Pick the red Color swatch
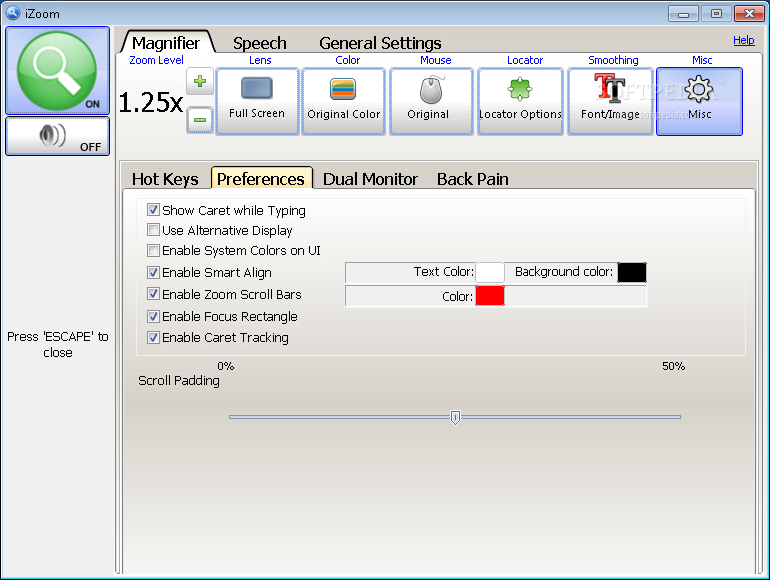The width and height of the screenshot is (770, 580). pos(490,296)
